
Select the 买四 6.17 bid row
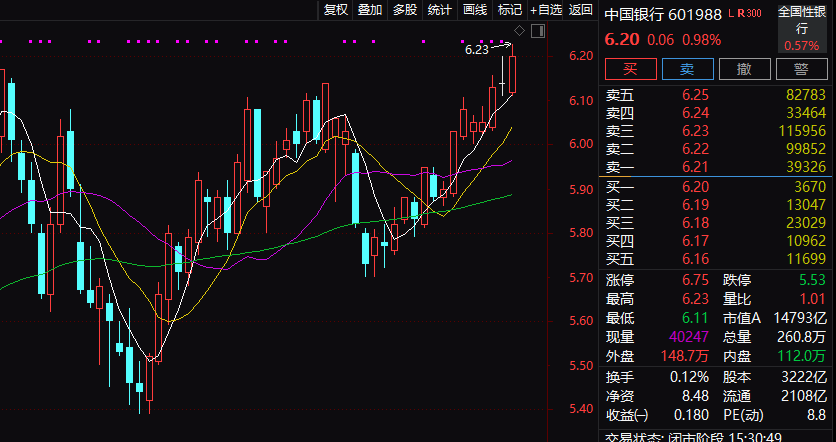(x=716, y=241)
